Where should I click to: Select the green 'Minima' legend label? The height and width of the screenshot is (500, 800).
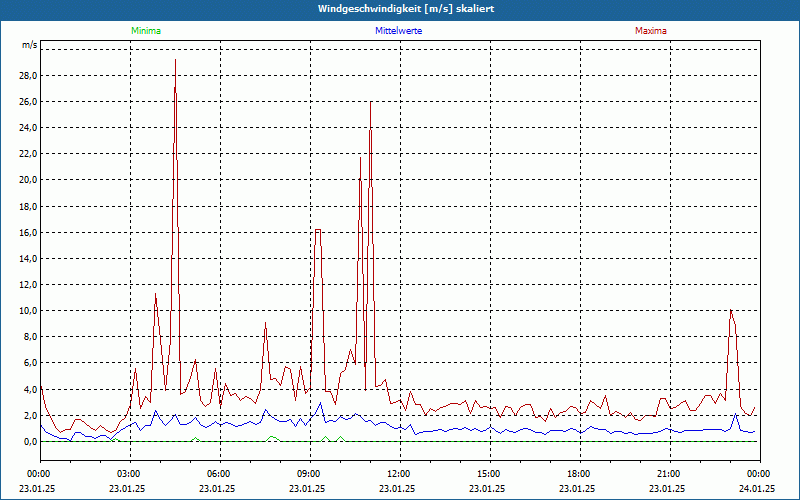146,31
